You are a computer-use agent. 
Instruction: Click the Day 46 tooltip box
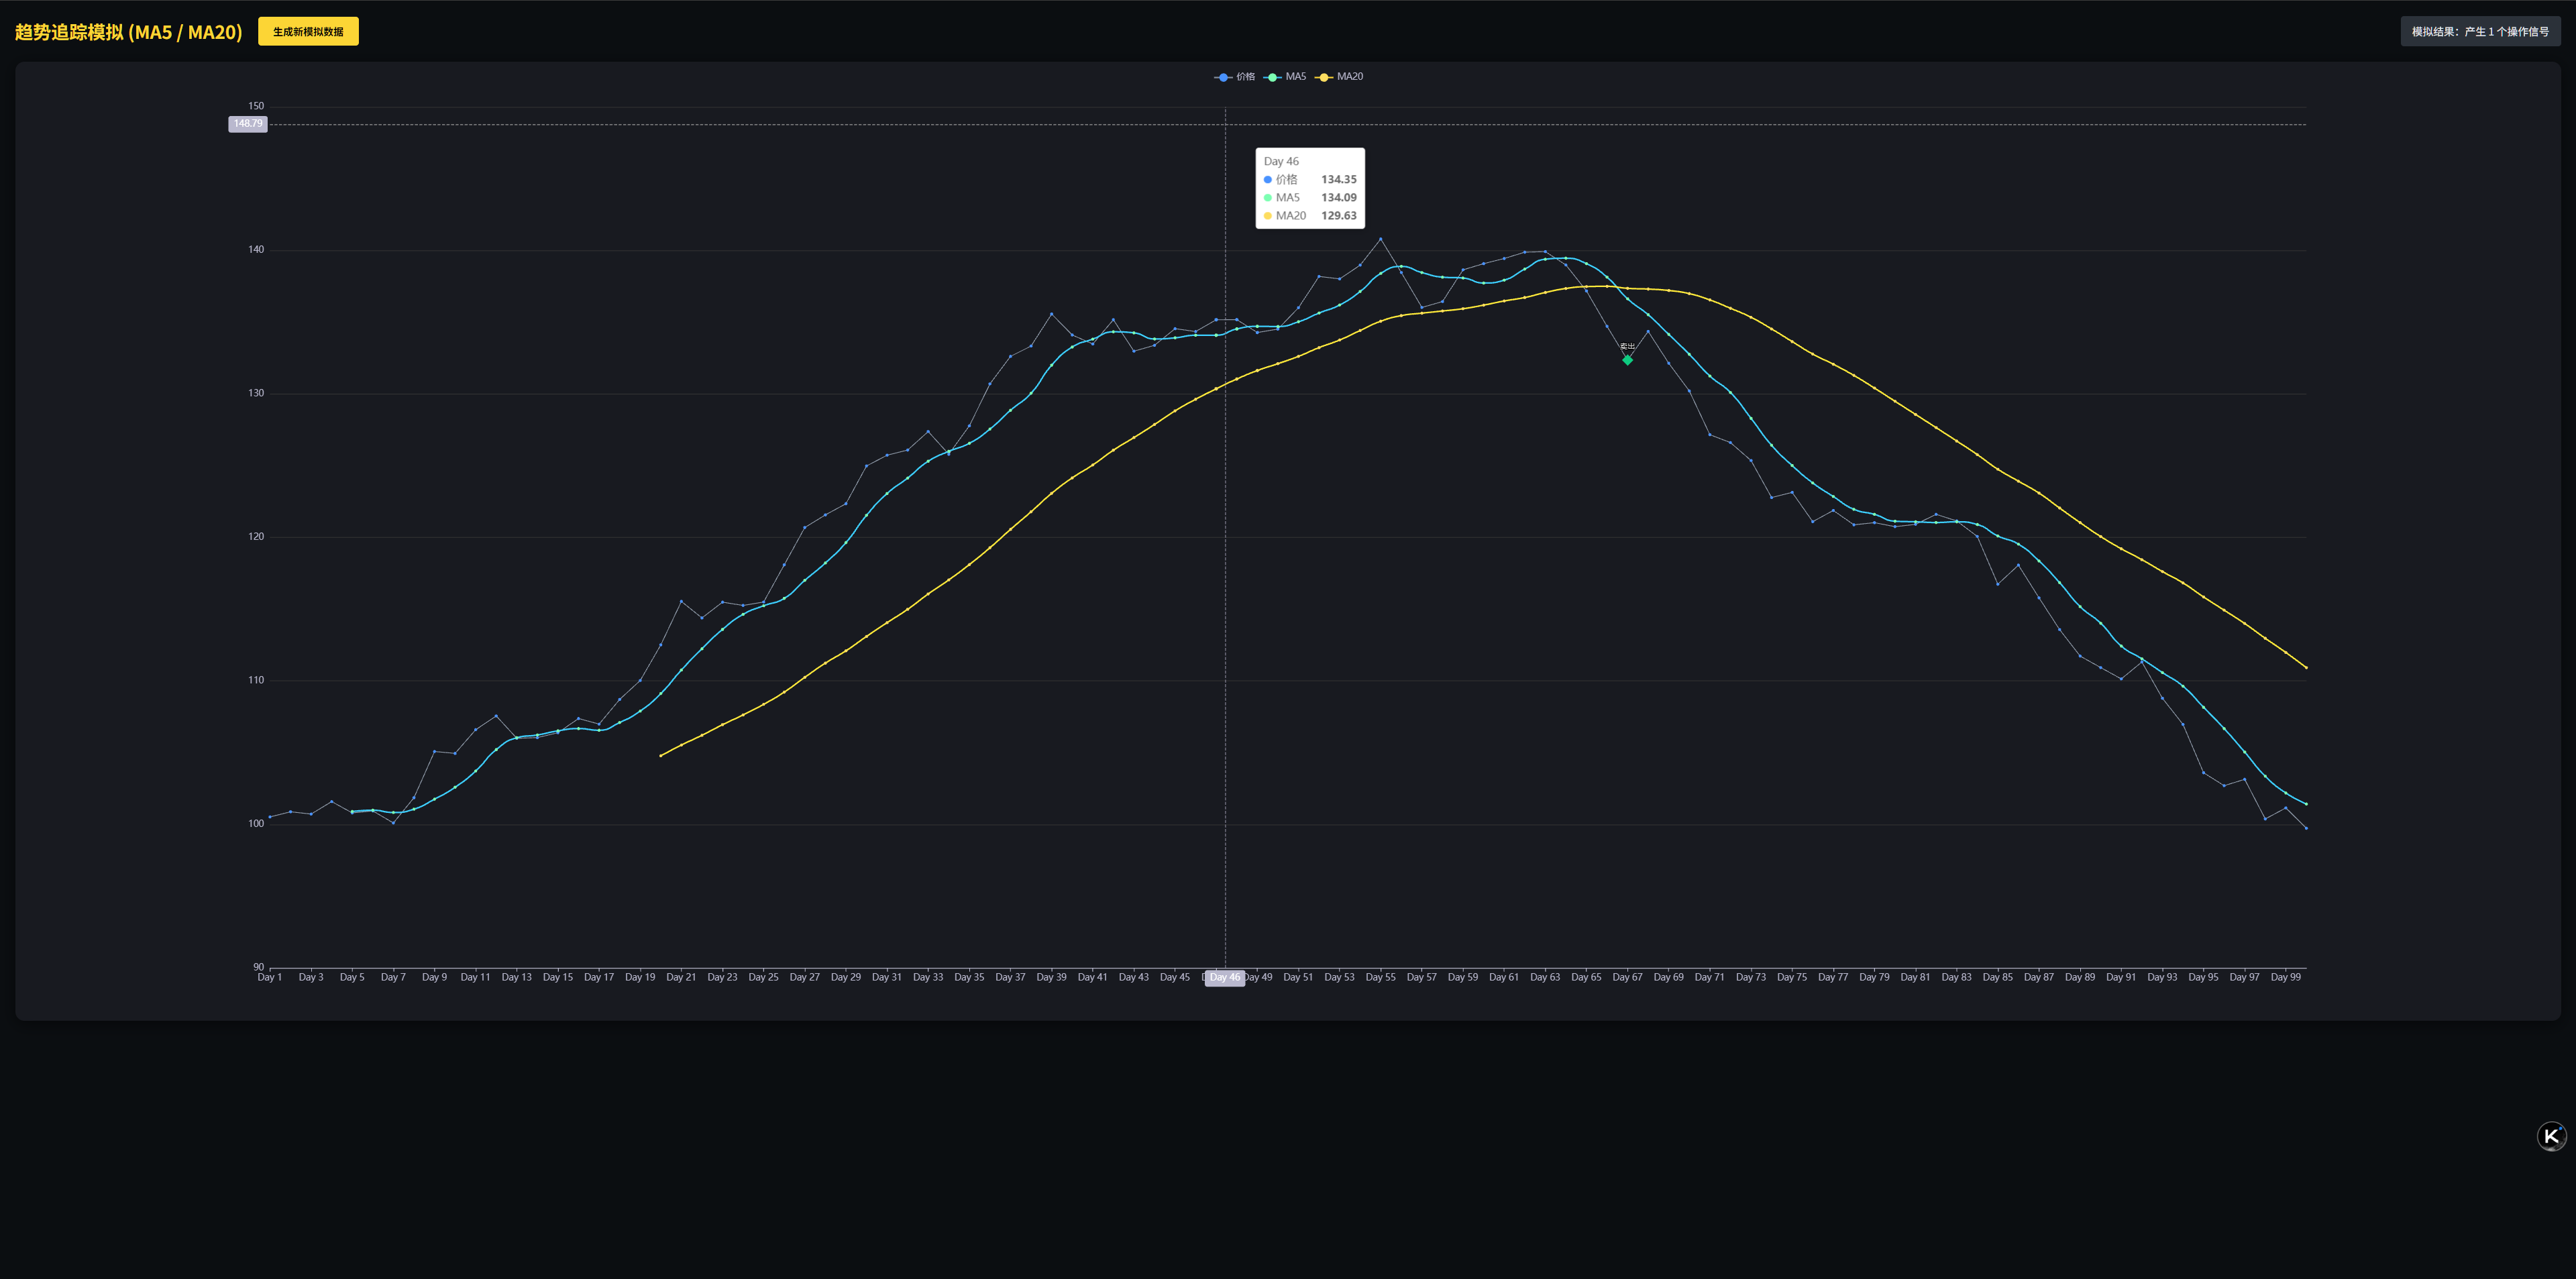click(x=1310, y=188)
